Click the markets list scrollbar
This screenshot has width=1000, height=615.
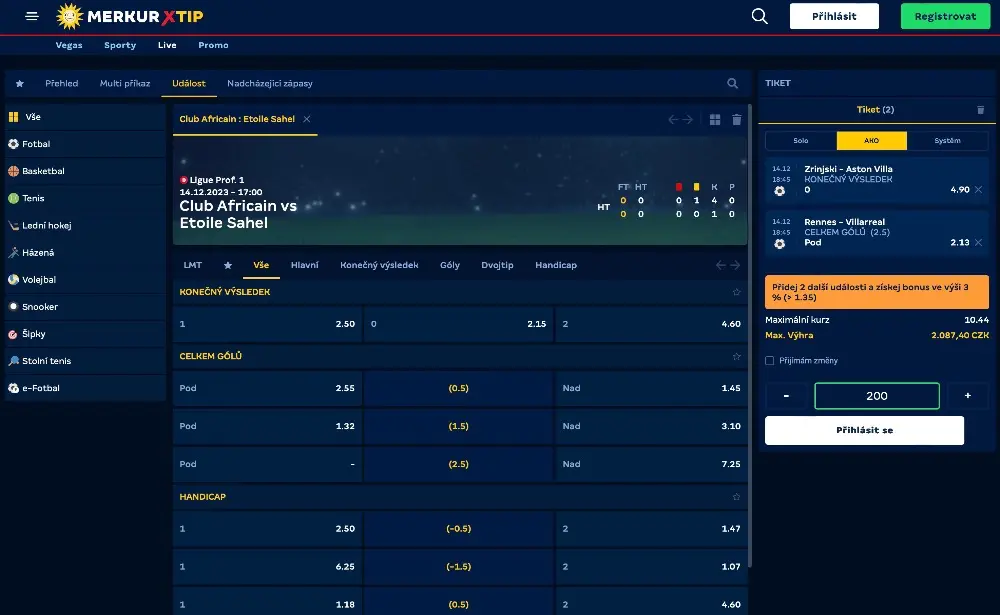[750, 336]
